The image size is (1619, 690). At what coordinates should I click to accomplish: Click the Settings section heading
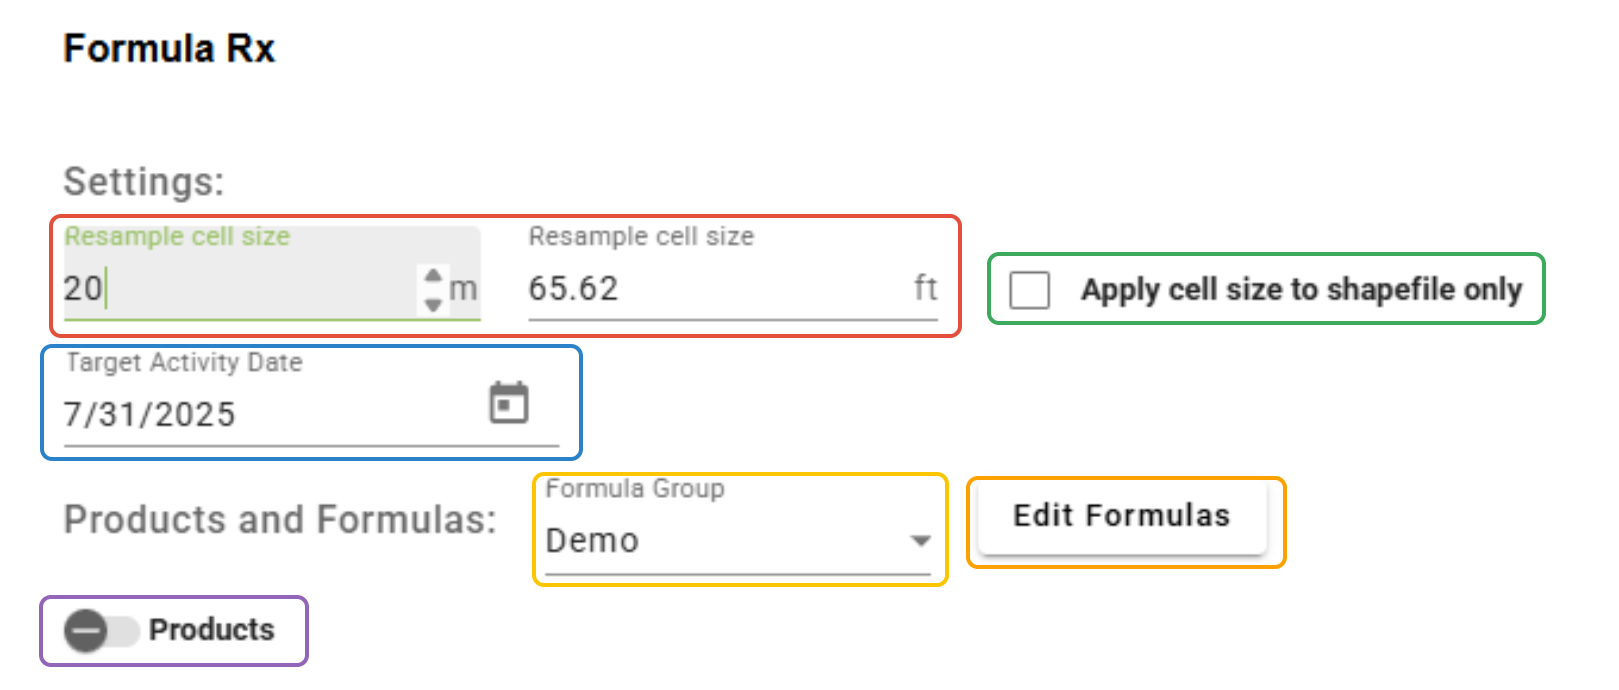[144, 182]
